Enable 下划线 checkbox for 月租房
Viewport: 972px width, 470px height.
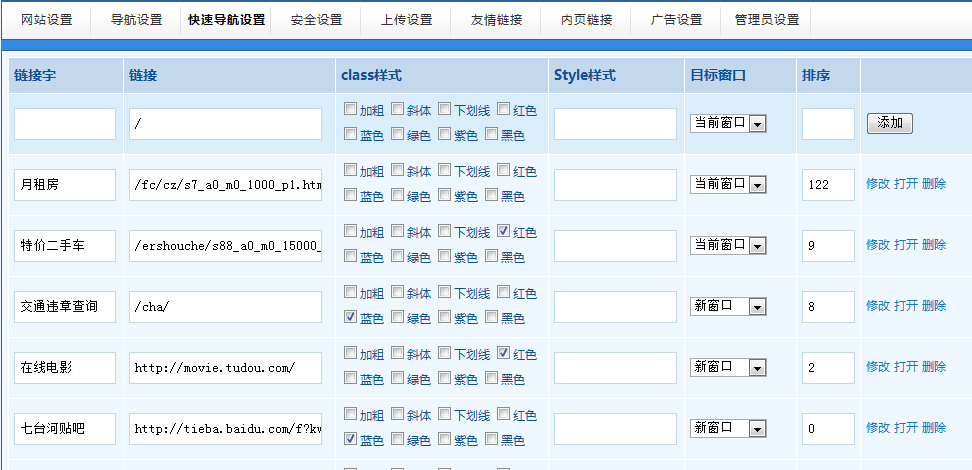pyautogui.click(x=444, y=171)
